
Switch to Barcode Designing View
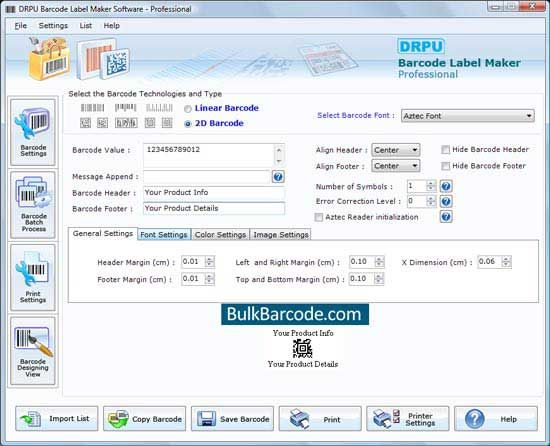pyautogui.click(x=33, y=351)
